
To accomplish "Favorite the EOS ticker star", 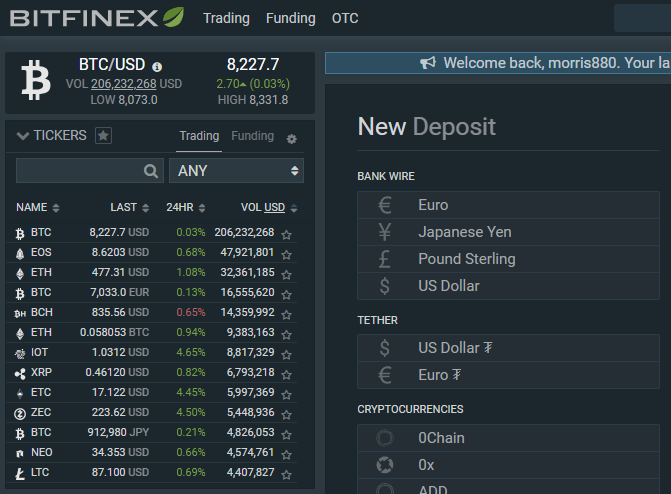I will (x=286, y=254).
